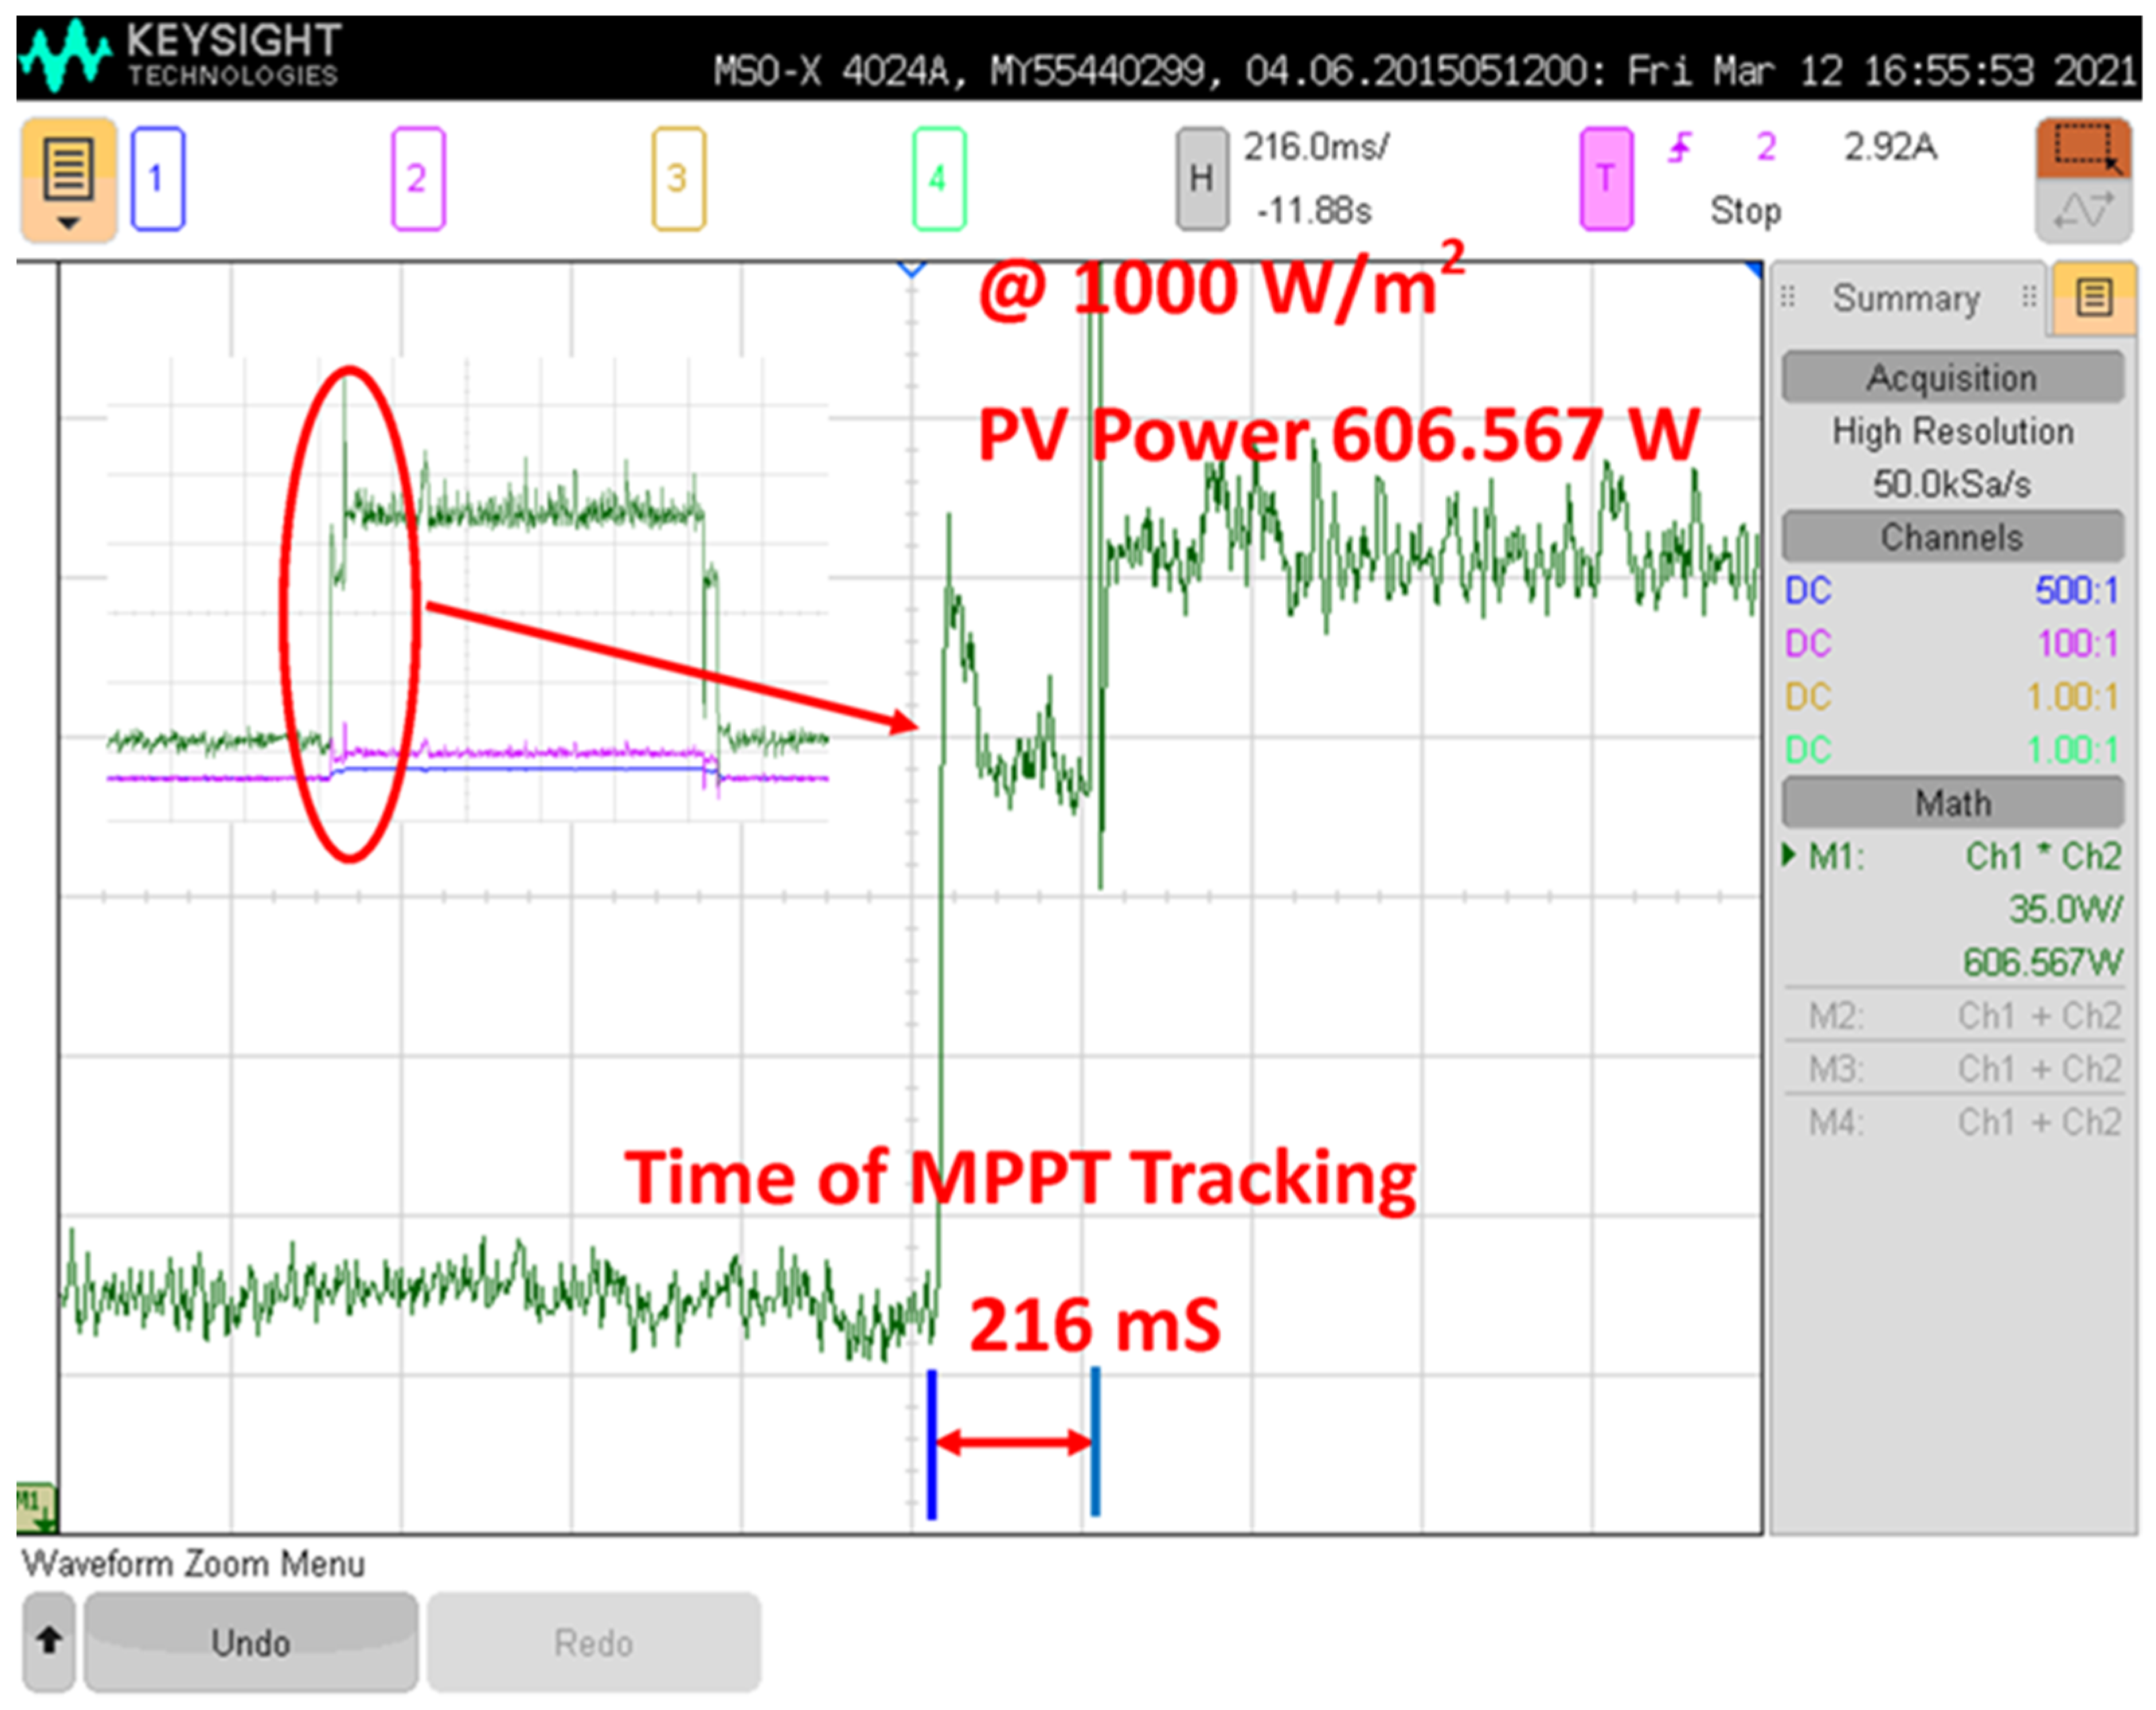
Task: Open Horizontal settings H button
Action: (x=1201, y=178)
